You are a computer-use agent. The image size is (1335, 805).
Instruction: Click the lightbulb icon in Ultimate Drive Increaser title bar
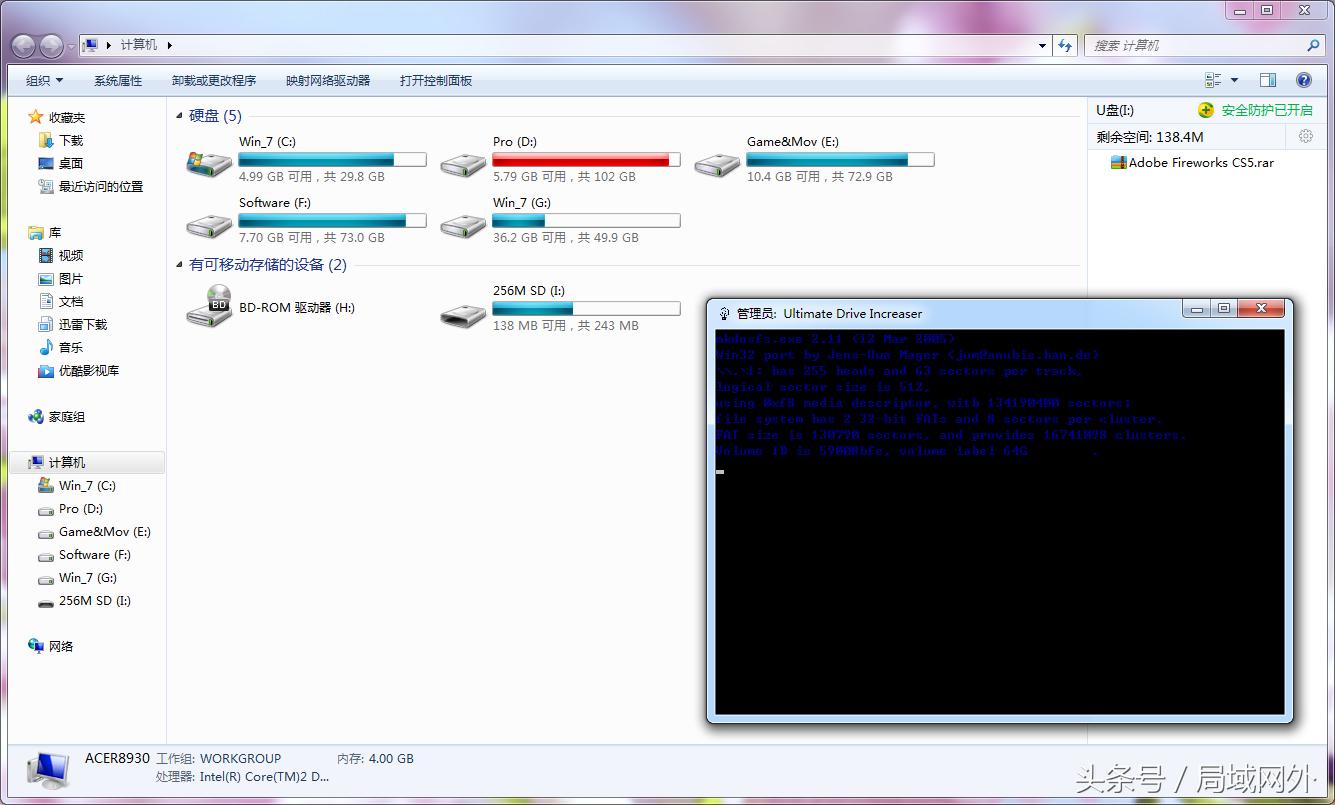click(724, 313)
